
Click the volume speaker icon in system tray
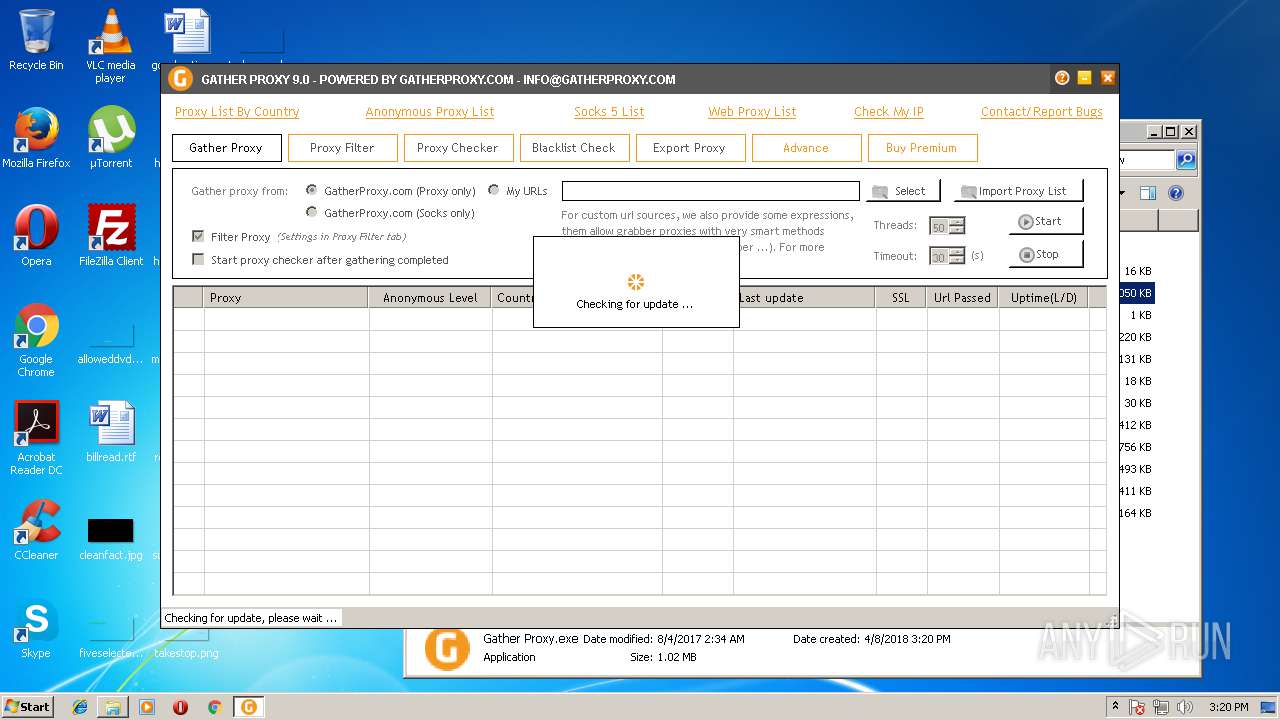[x=1185, y=707]
